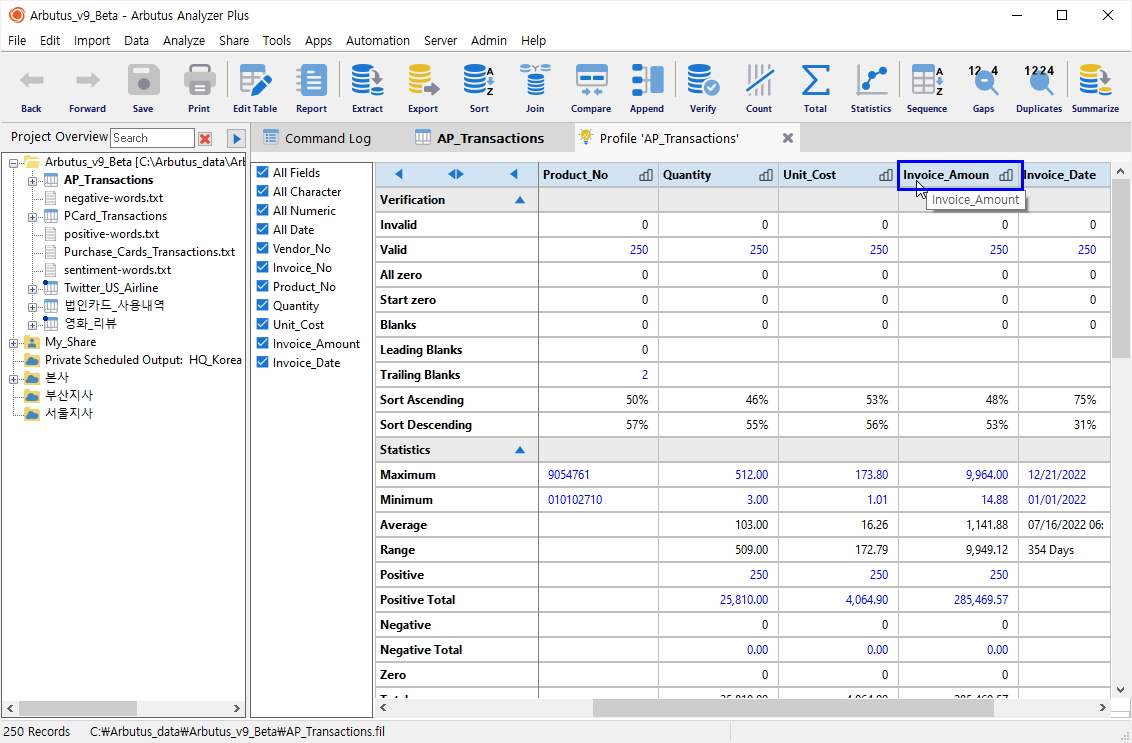
Task: Switch to the Command Log tab
Action: tap(316, 138)
